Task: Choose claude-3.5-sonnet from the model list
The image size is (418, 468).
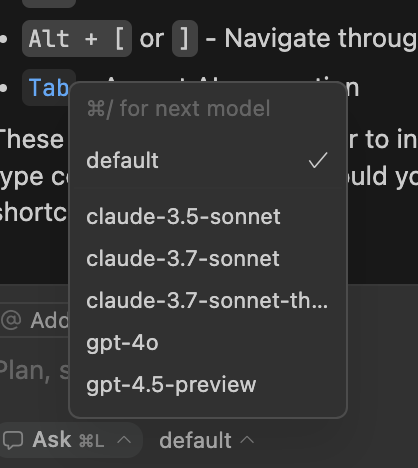Action: click(208, 217)
